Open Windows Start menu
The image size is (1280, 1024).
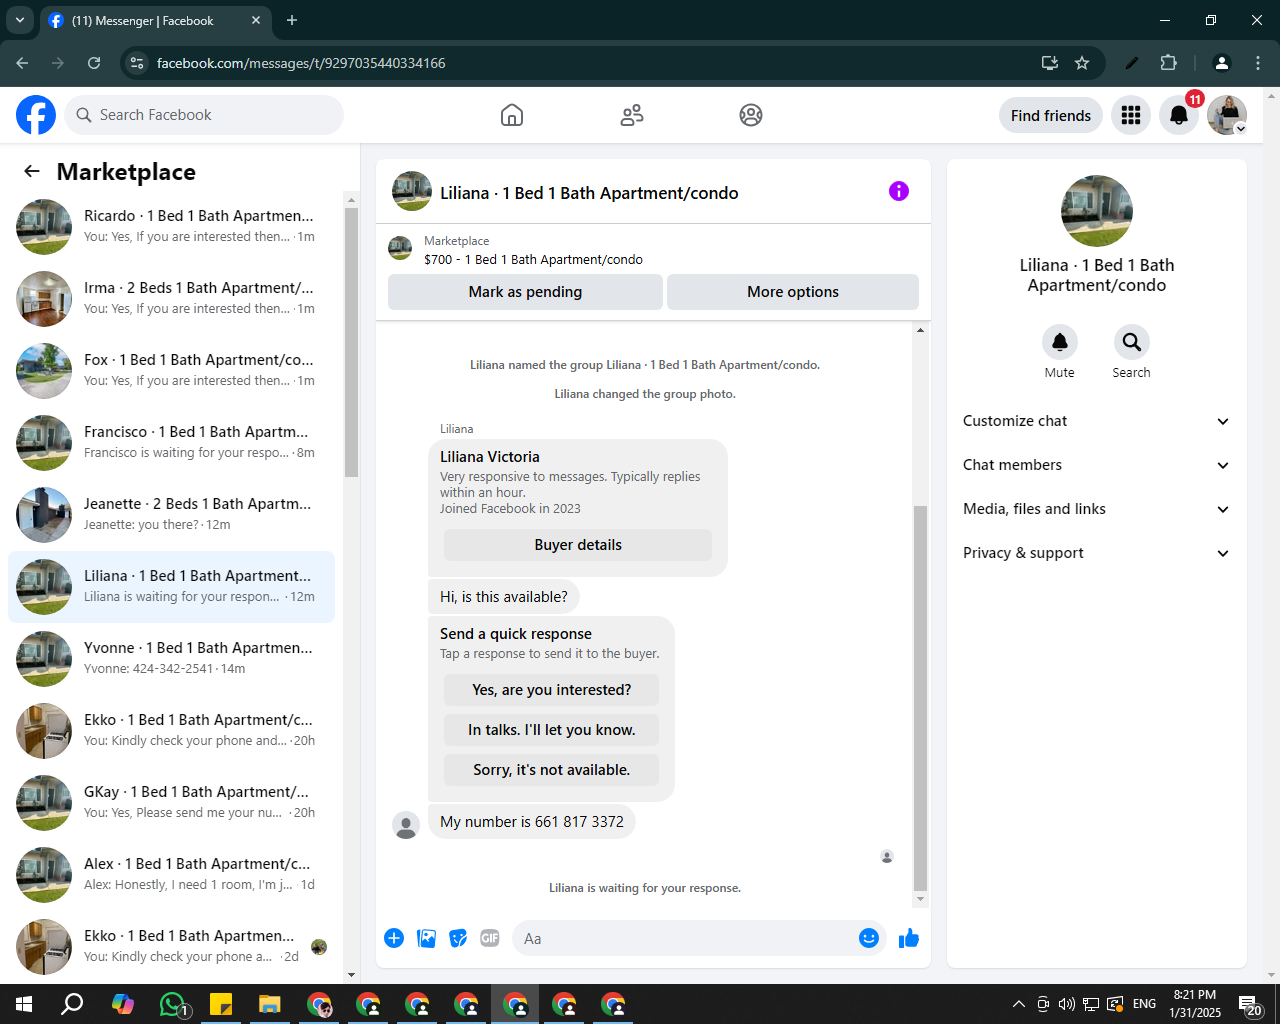pos(24,1004)
